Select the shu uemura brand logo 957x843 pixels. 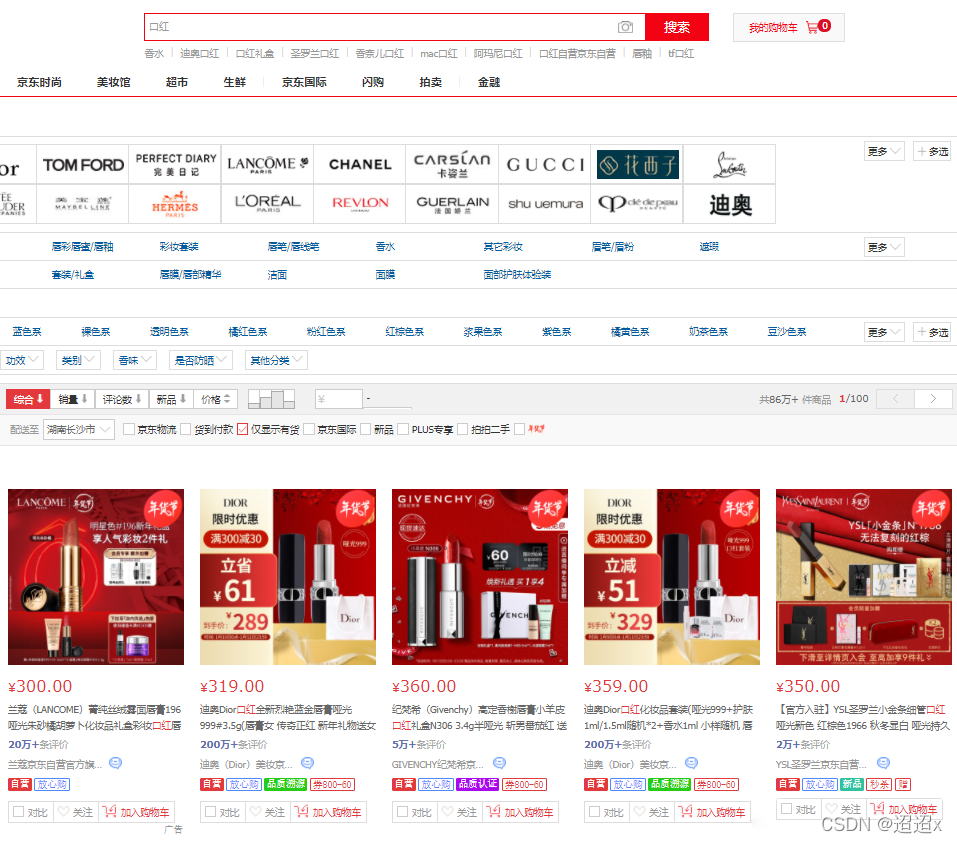(x=545, y=204)
